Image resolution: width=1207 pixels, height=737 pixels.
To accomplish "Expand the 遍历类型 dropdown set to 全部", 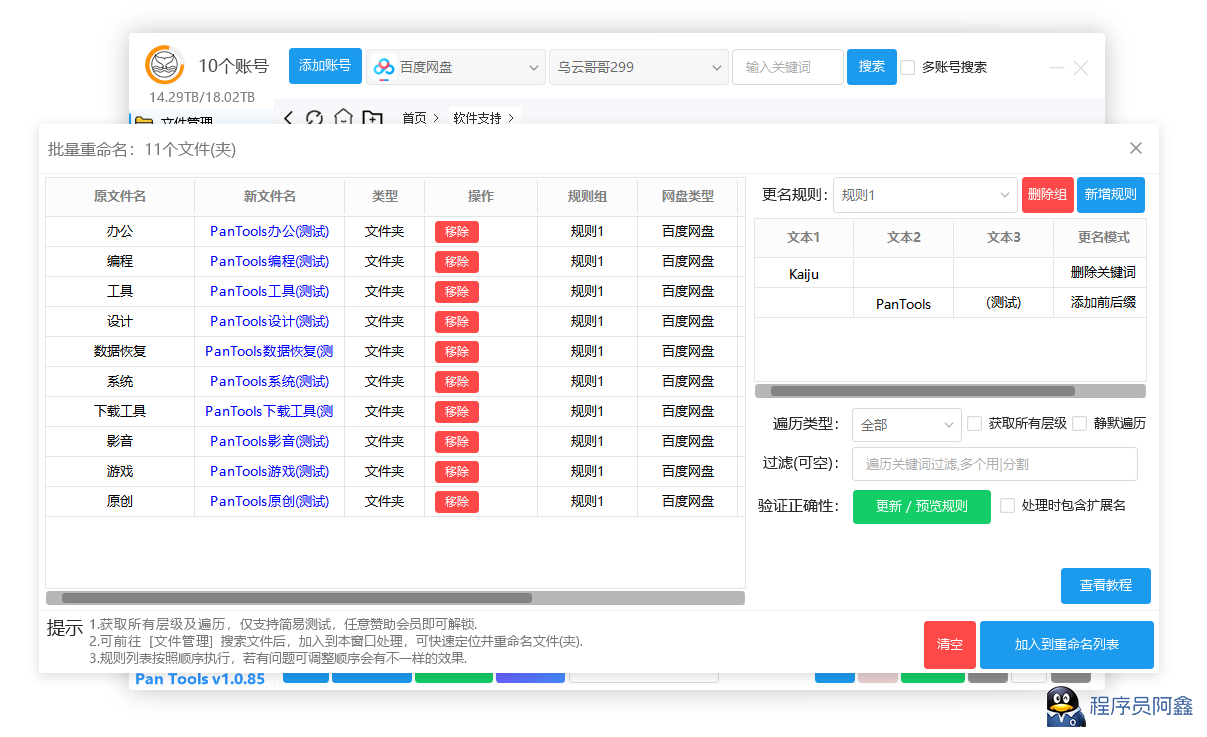I will [906, 425].
